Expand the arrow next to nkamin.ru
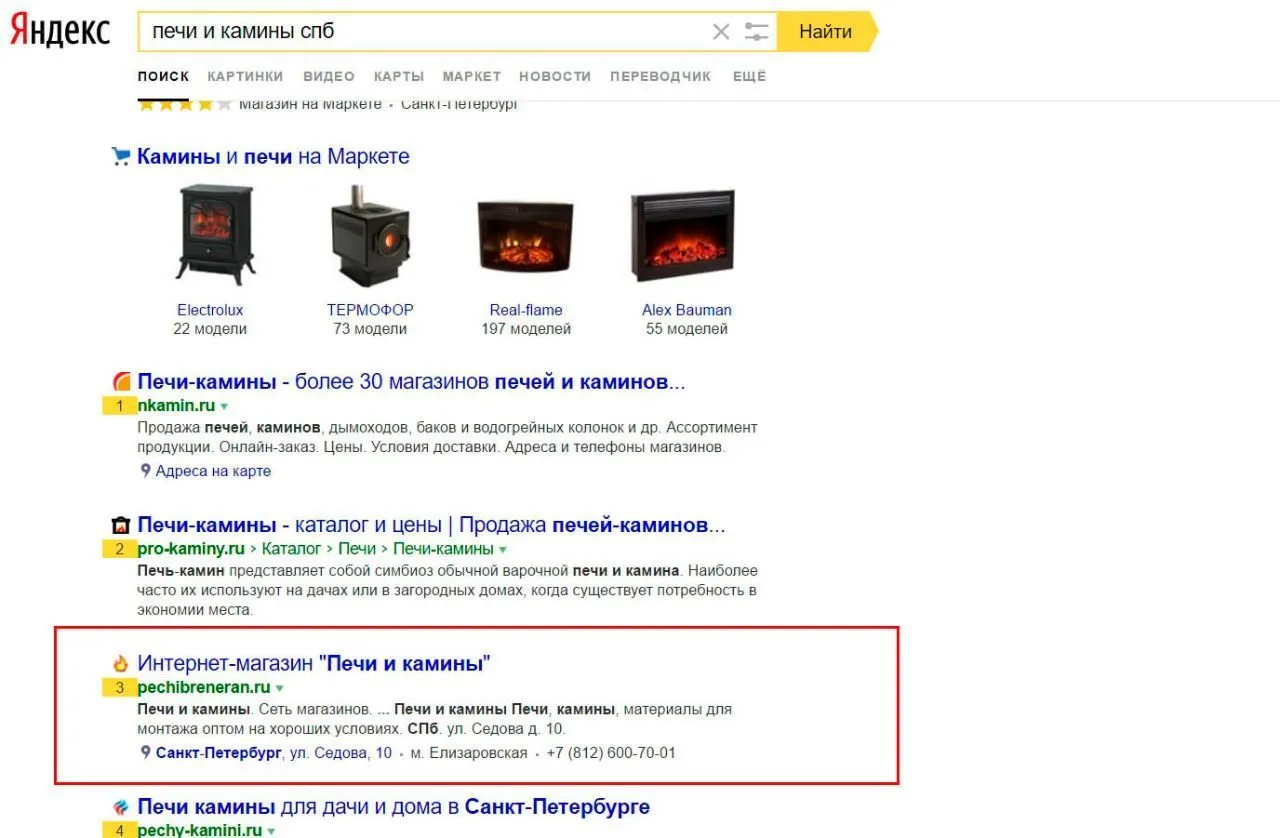1280x838 pixels. (224, 407)
